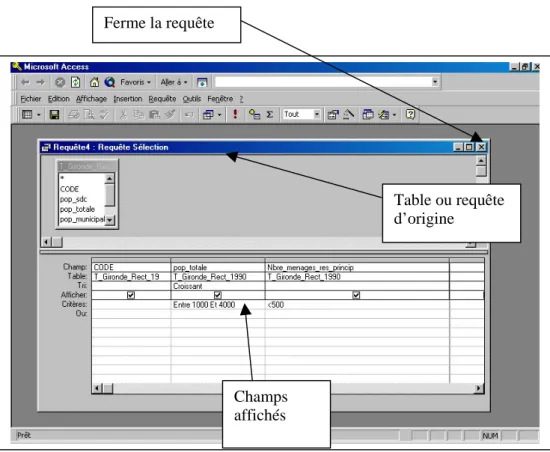Open the Home page icon
Screen dimensions: 550x452
(94, 82)
